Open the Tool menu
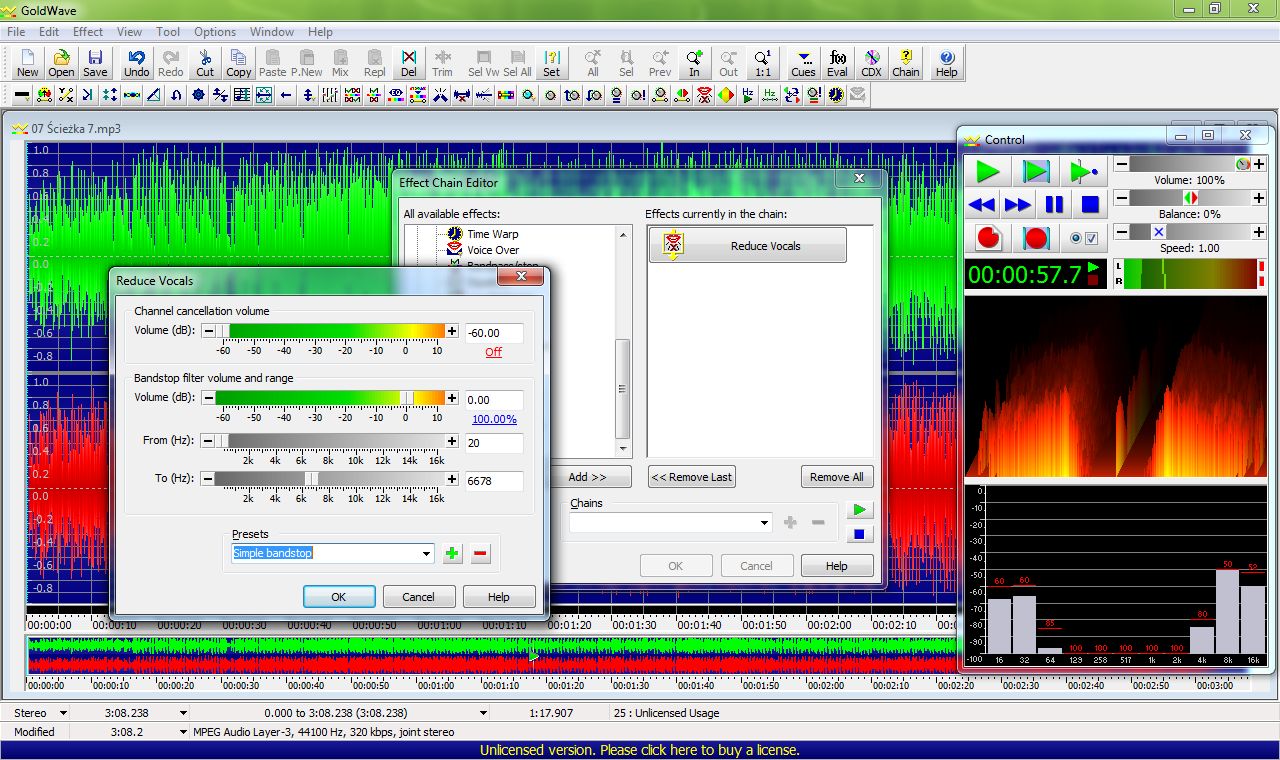 [x=168, y=32]
